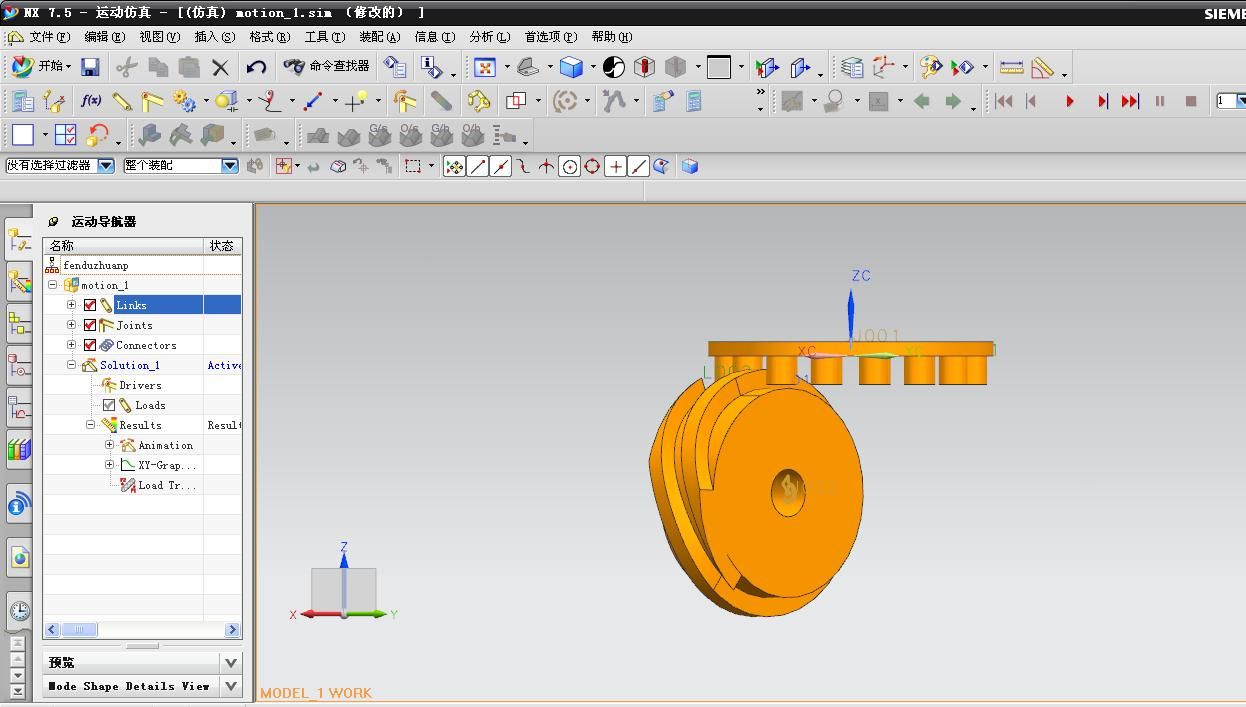This screenshot has height=707, width=1246.
Task: Click the blue cube icon at selection bar end
Action: pyautogui.click(x=689, y=166)
